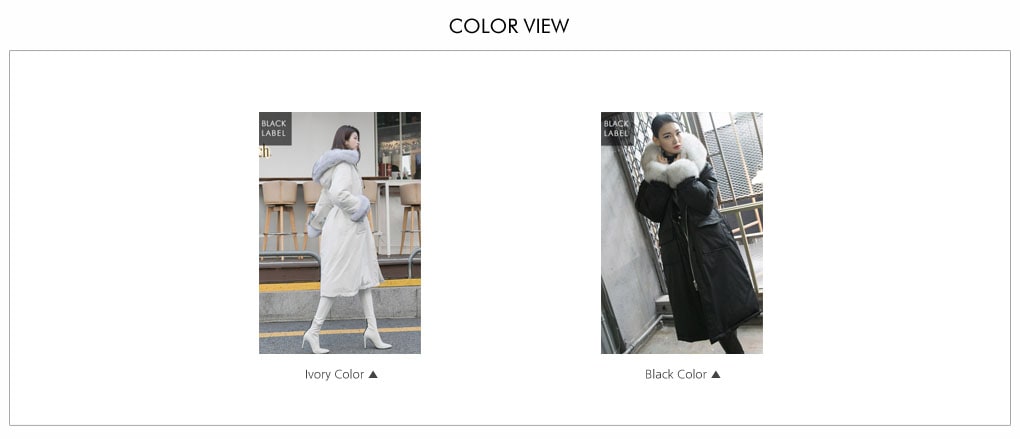Click the lavender fur hood on ivory coat

click(x=334, y=163)
